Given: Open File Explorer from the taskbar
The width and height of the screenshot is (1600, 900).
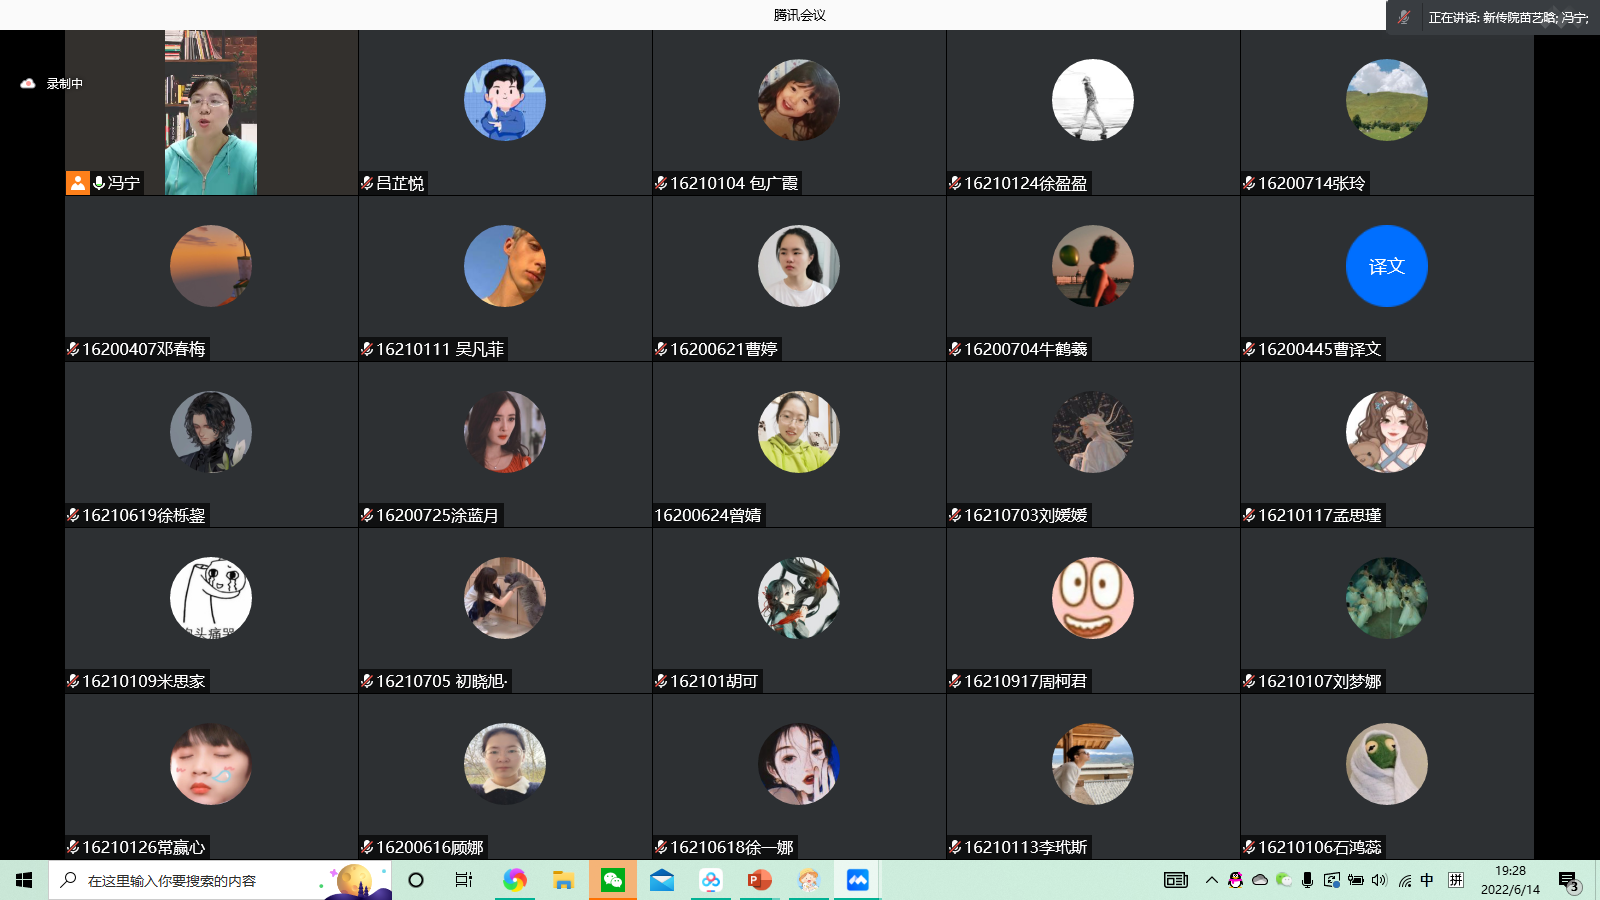Looking at the screenshot, I should tap(563, 880).
